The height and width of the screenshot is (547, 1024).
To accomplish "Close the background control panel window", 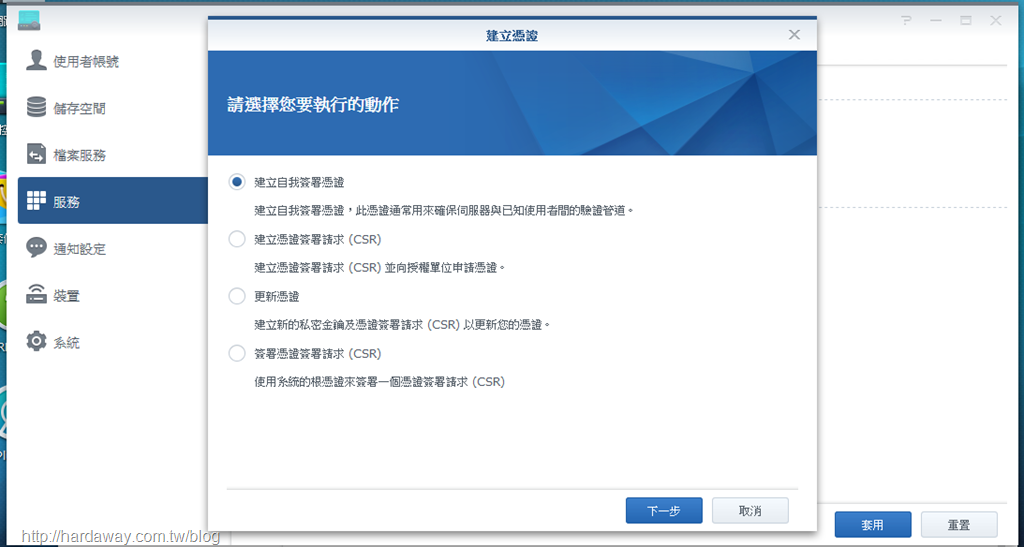I will pos(996,21).
